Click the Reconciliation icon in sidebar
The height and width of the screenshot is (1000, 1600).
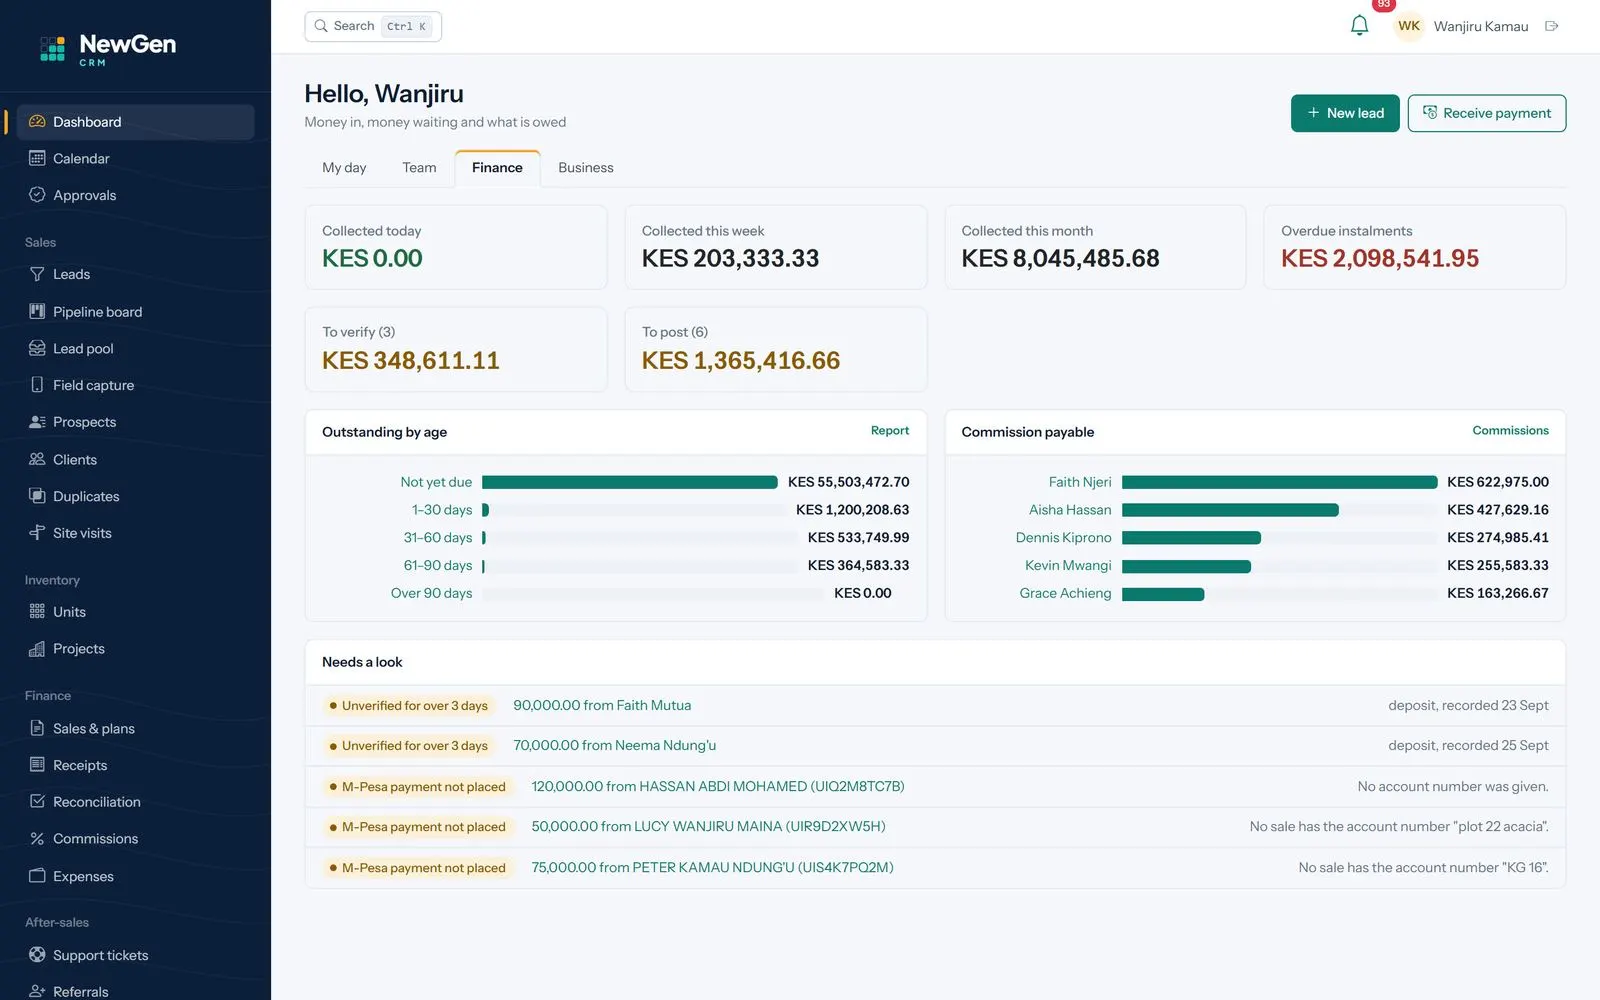[37, 802]
